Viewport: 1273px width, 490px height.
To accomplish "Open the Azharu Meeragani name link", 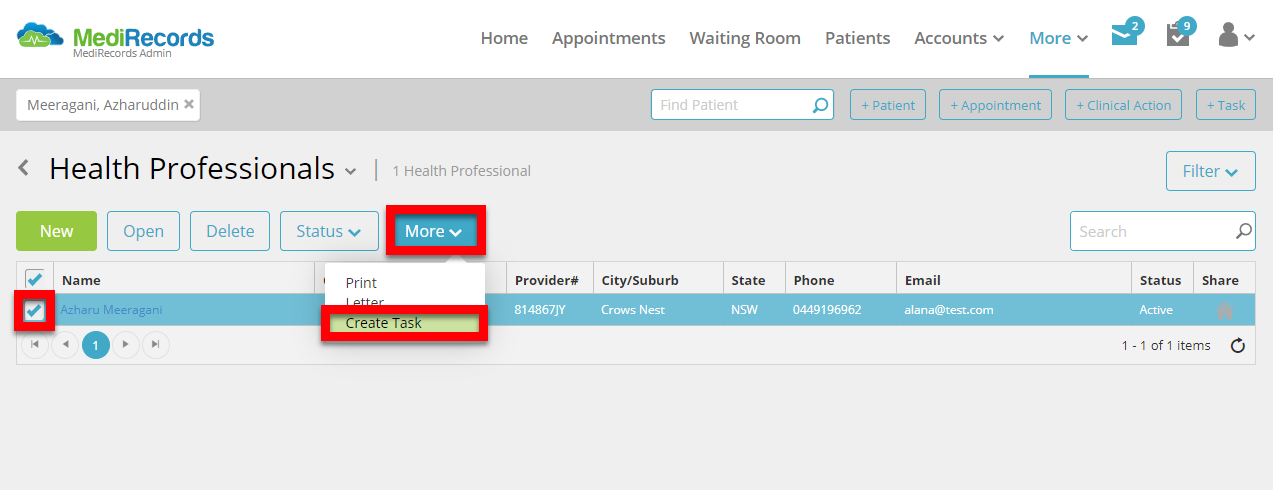I will click(111, 310).
